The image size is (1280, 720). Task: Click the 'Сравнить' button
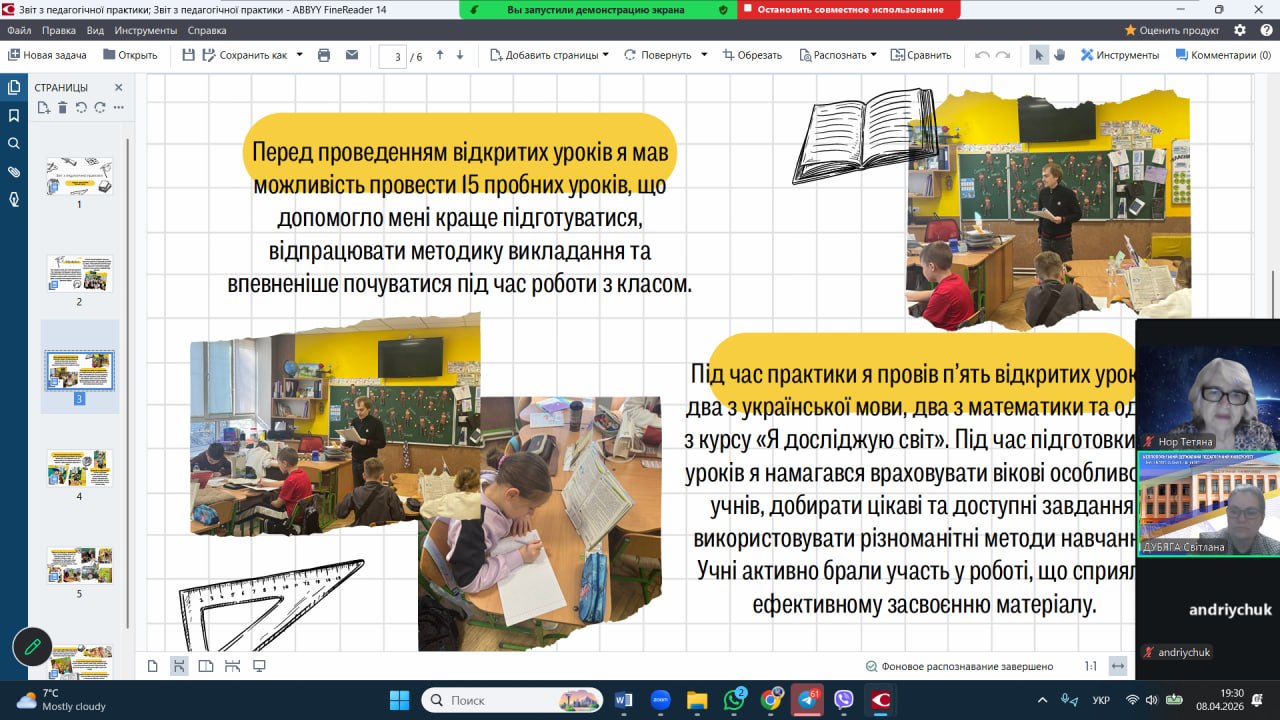coord(921,55)
